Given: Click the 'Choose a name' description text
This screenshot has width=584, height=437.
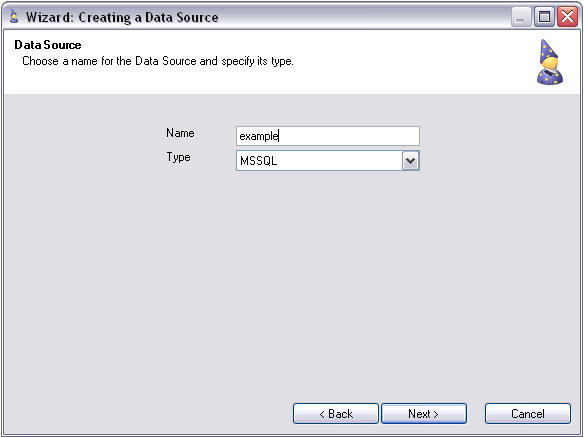Looking at the screenshot, I should 158,61.
